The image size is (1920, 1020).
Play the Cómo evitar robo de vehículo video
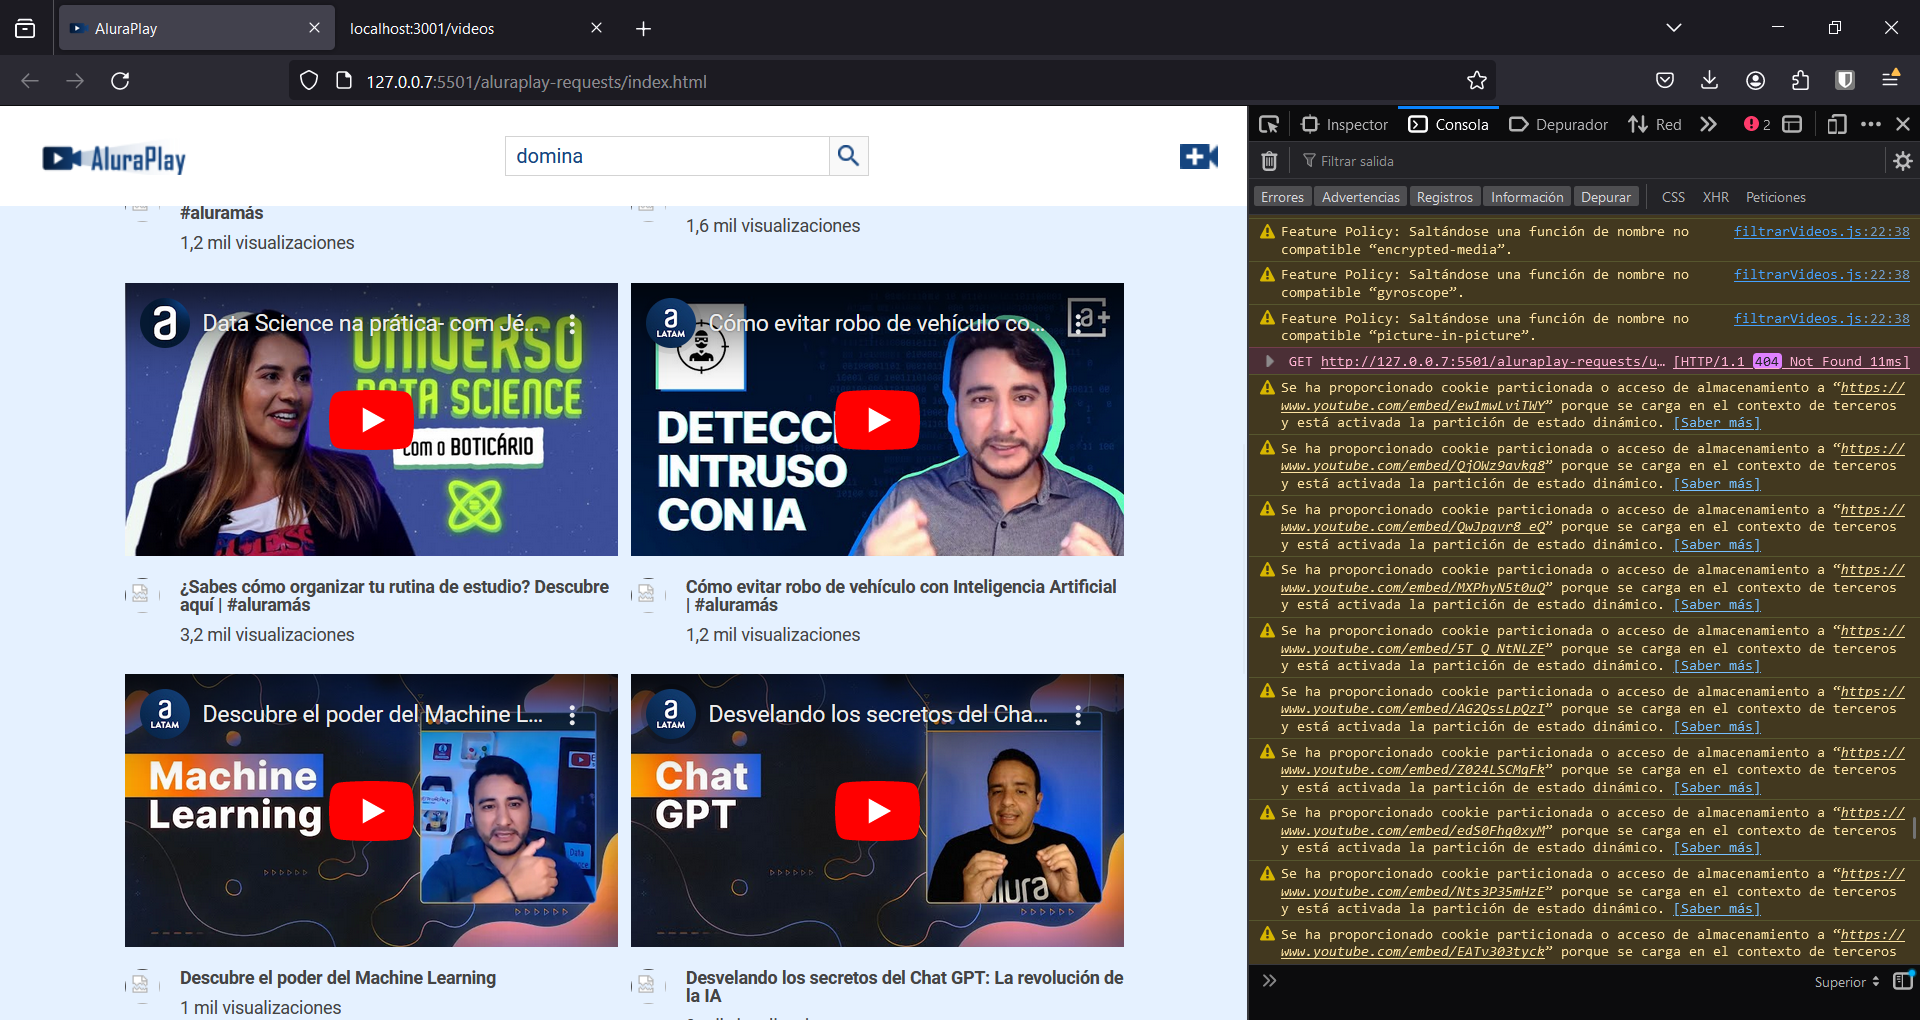877,420
